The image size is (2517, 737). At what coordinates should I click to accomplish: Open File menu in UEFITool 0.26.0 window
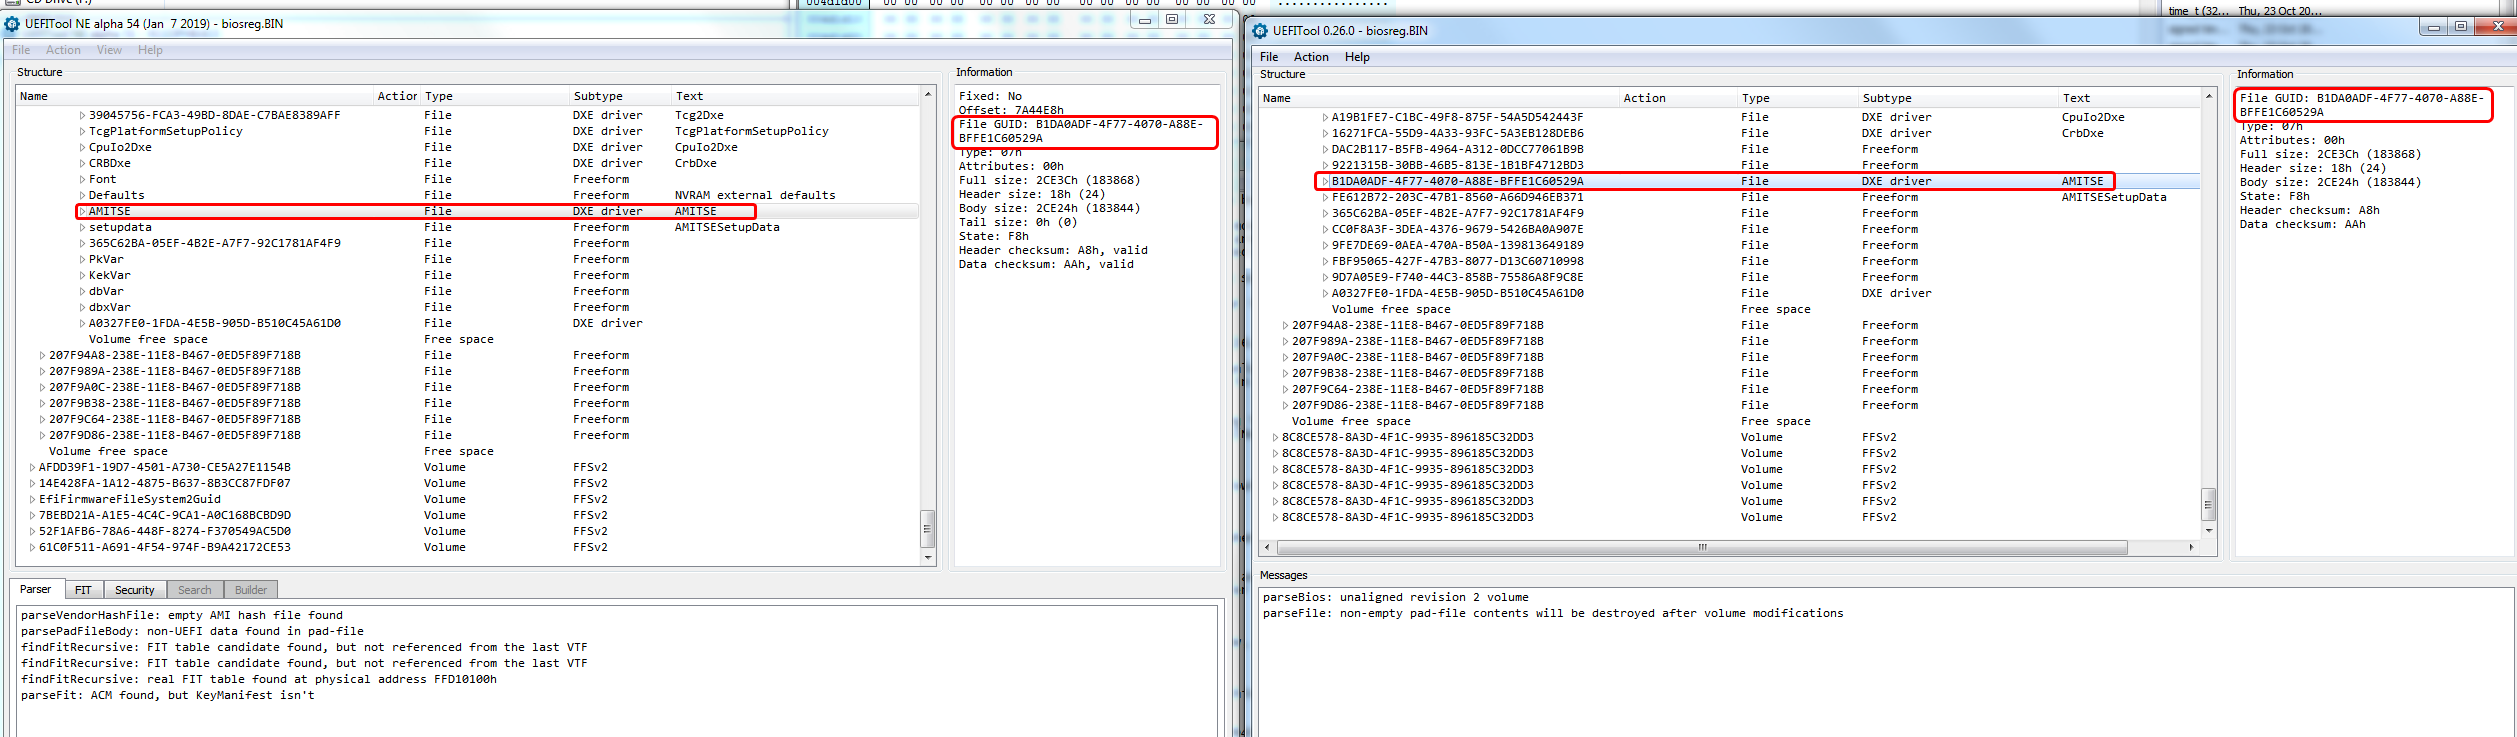tap(1269, 57)
